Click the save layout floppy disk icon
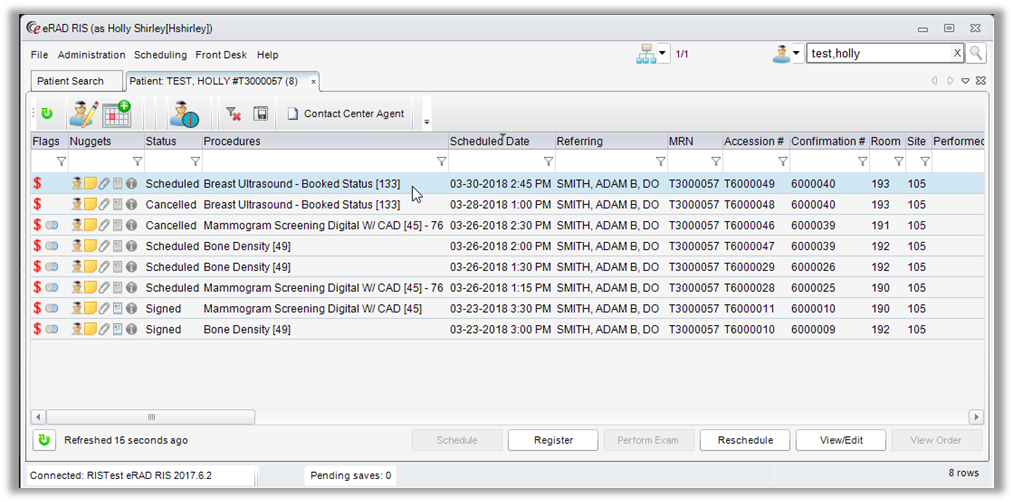 pyautogui.click(x=261, y=114)
